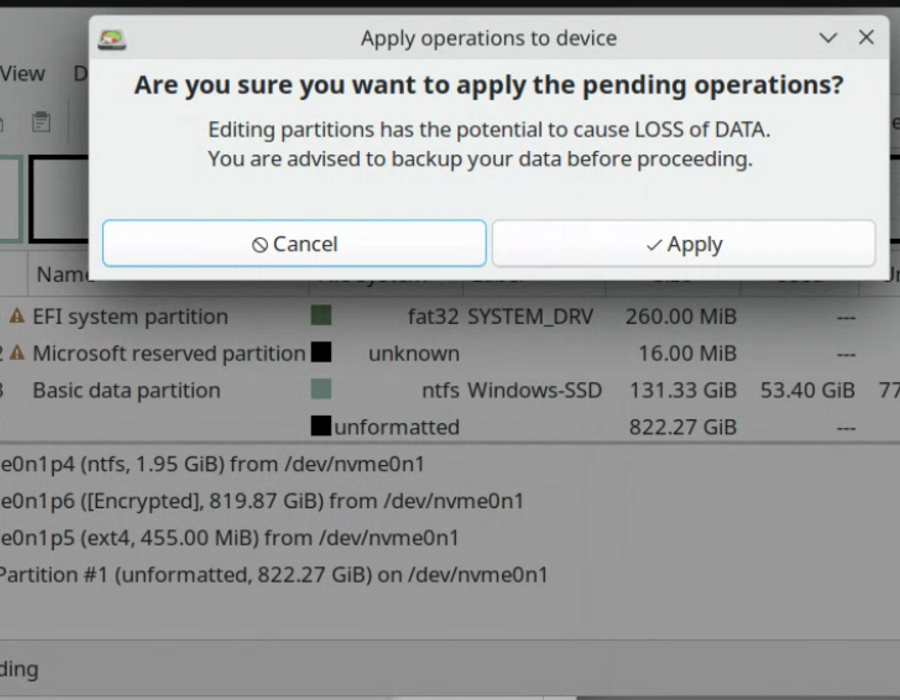Confirm with the Apply button
This screenshot has width=900, height=700.
(684, 243)
